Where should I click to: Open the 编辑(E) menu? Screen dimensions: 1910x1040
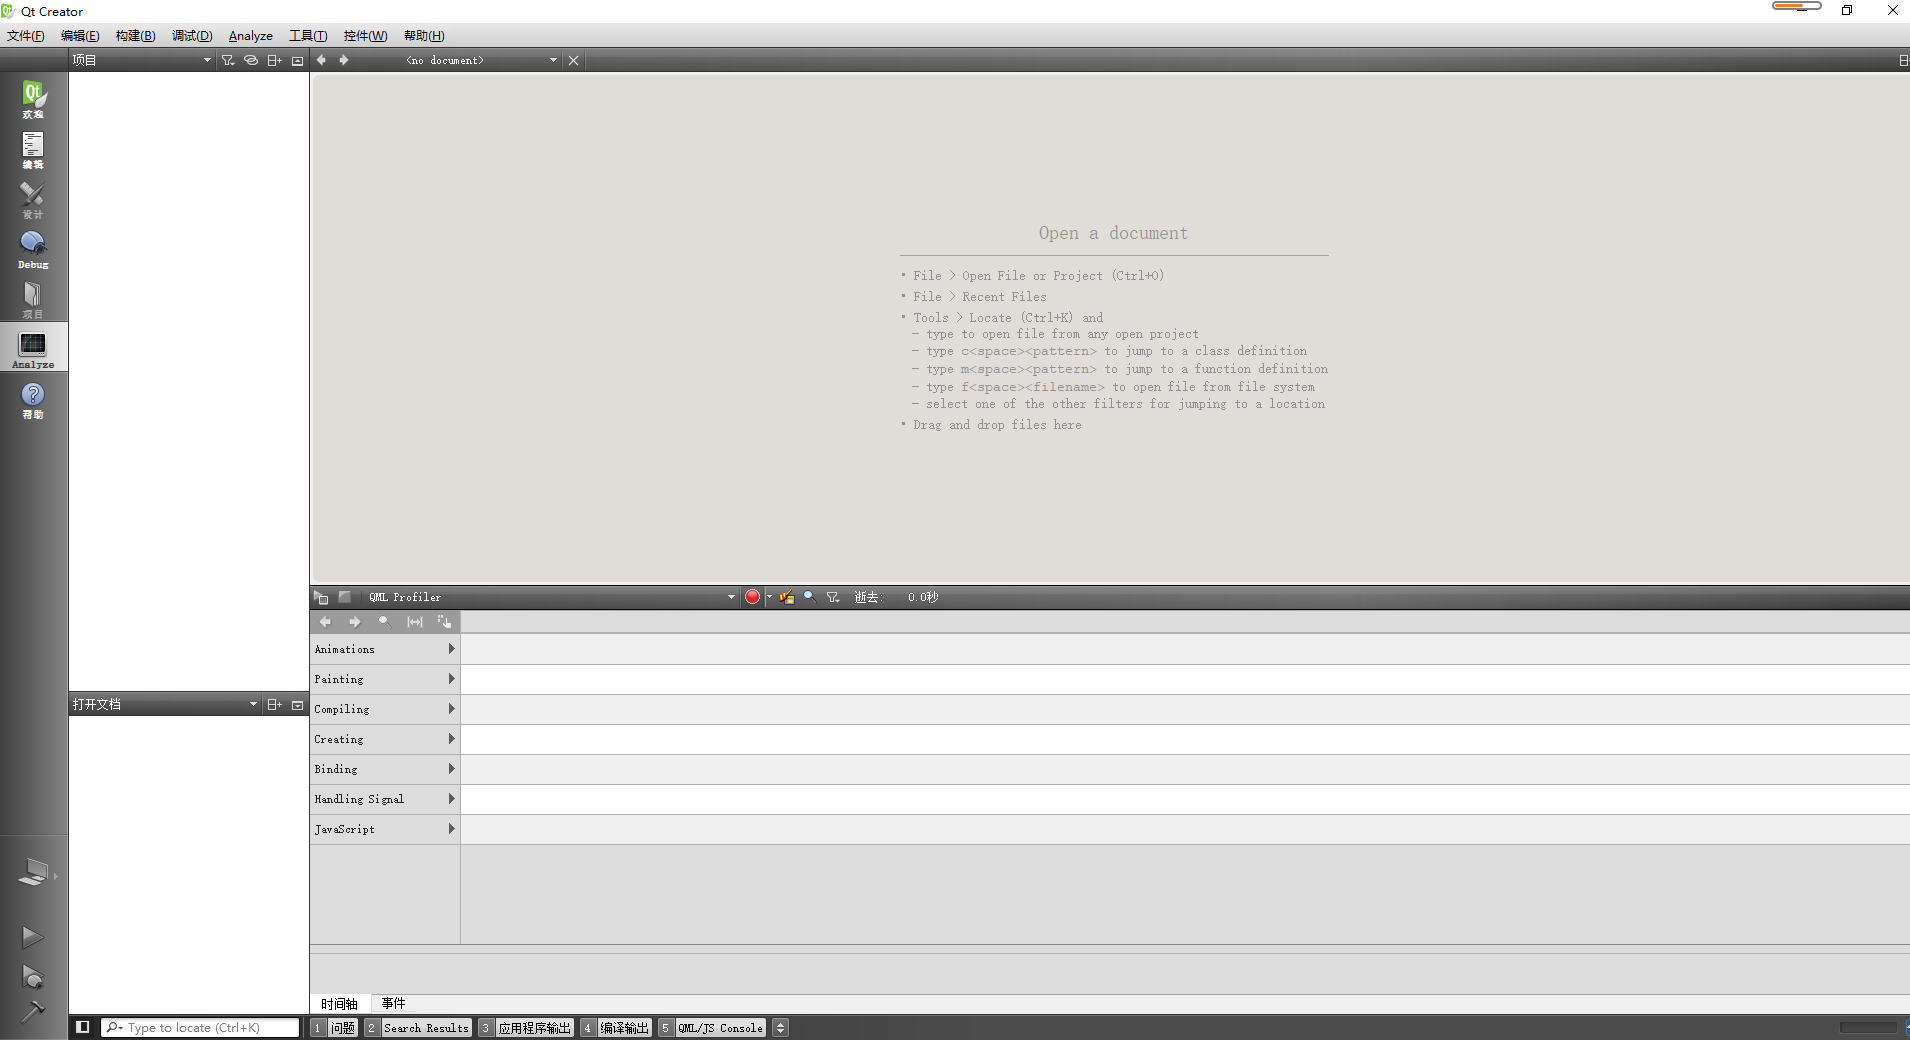pos(80,36)
